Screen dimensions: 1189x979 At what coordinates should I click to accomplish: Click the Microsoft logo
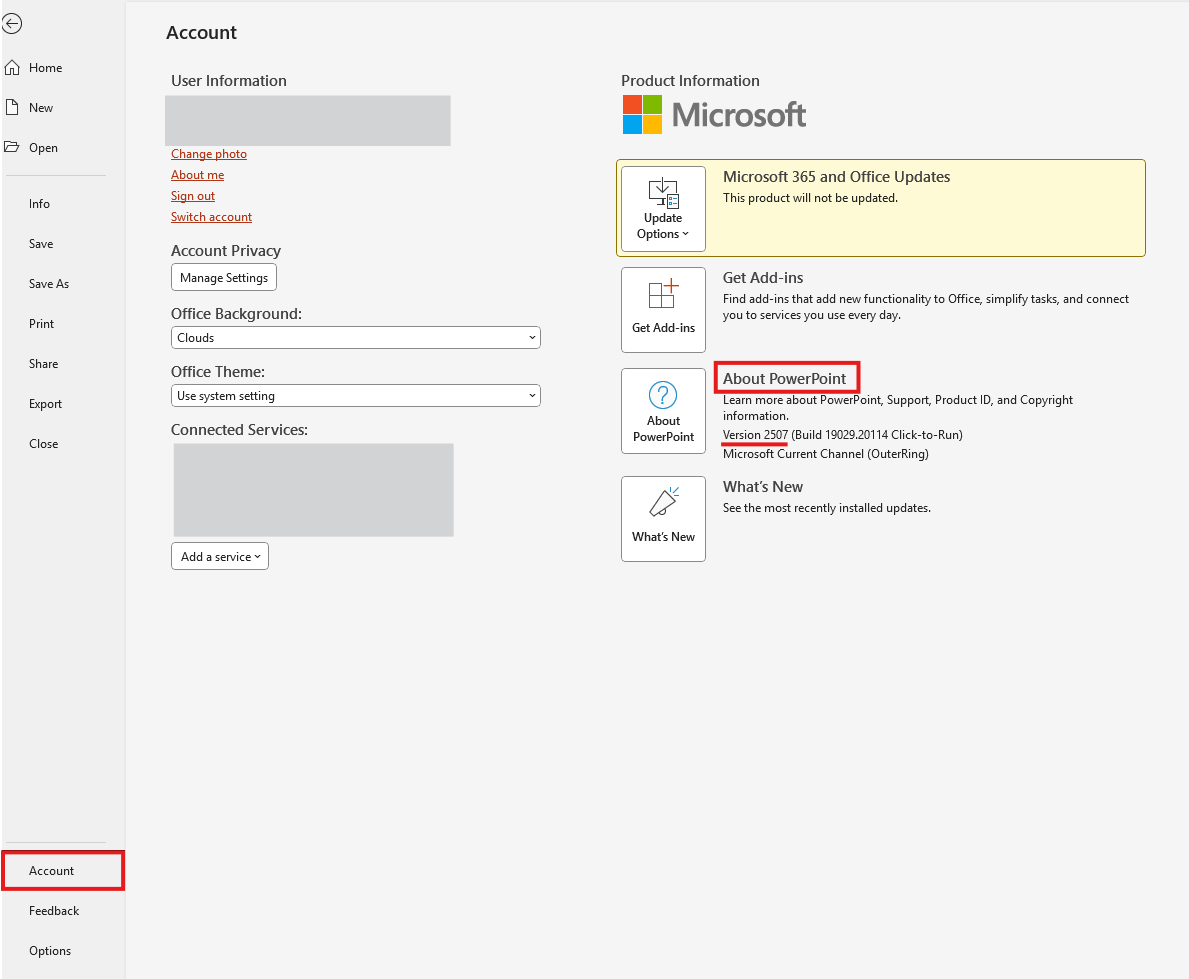click(714, 115)
